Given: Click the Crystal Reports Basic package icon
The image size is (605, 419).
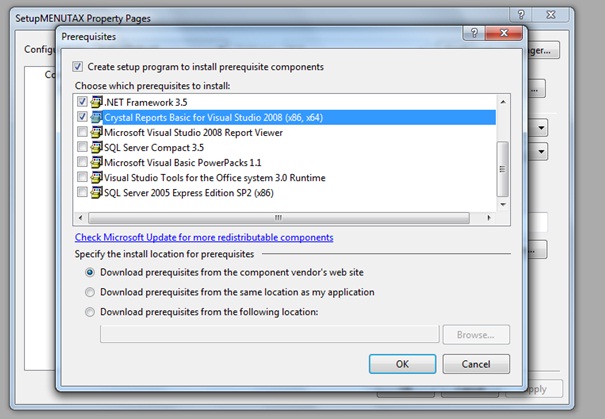Looking at the screenshot, I should (x=96, y=117).
